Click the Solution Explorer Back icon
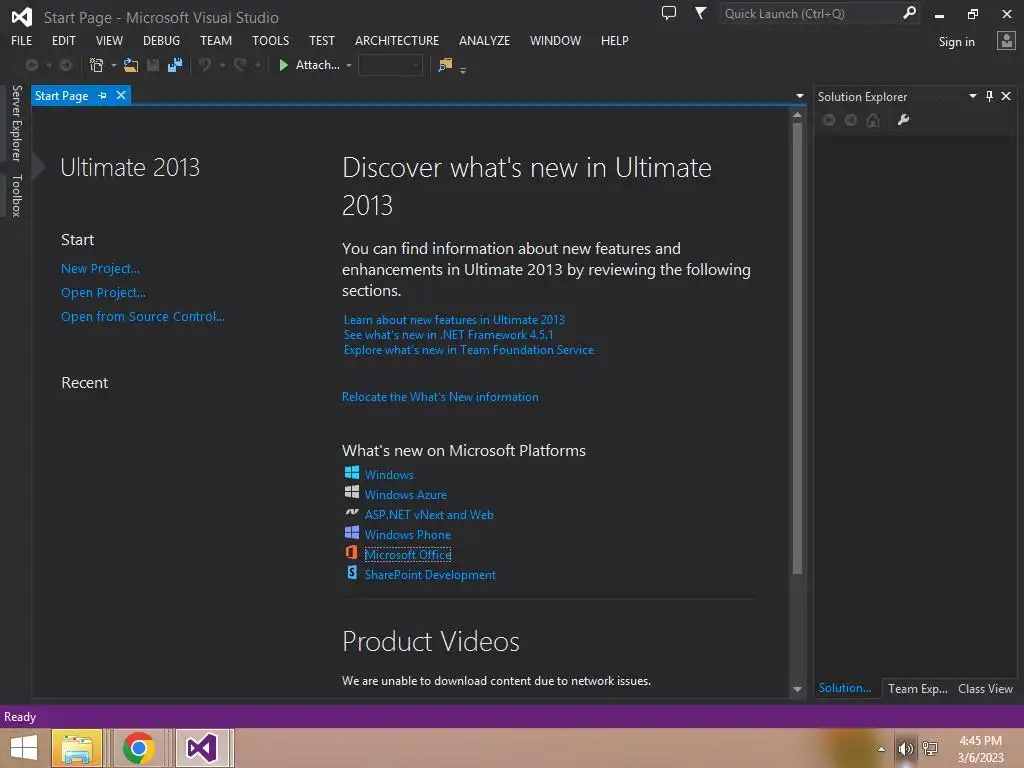Screen dimensions: 1024x768 pos(829,120)
